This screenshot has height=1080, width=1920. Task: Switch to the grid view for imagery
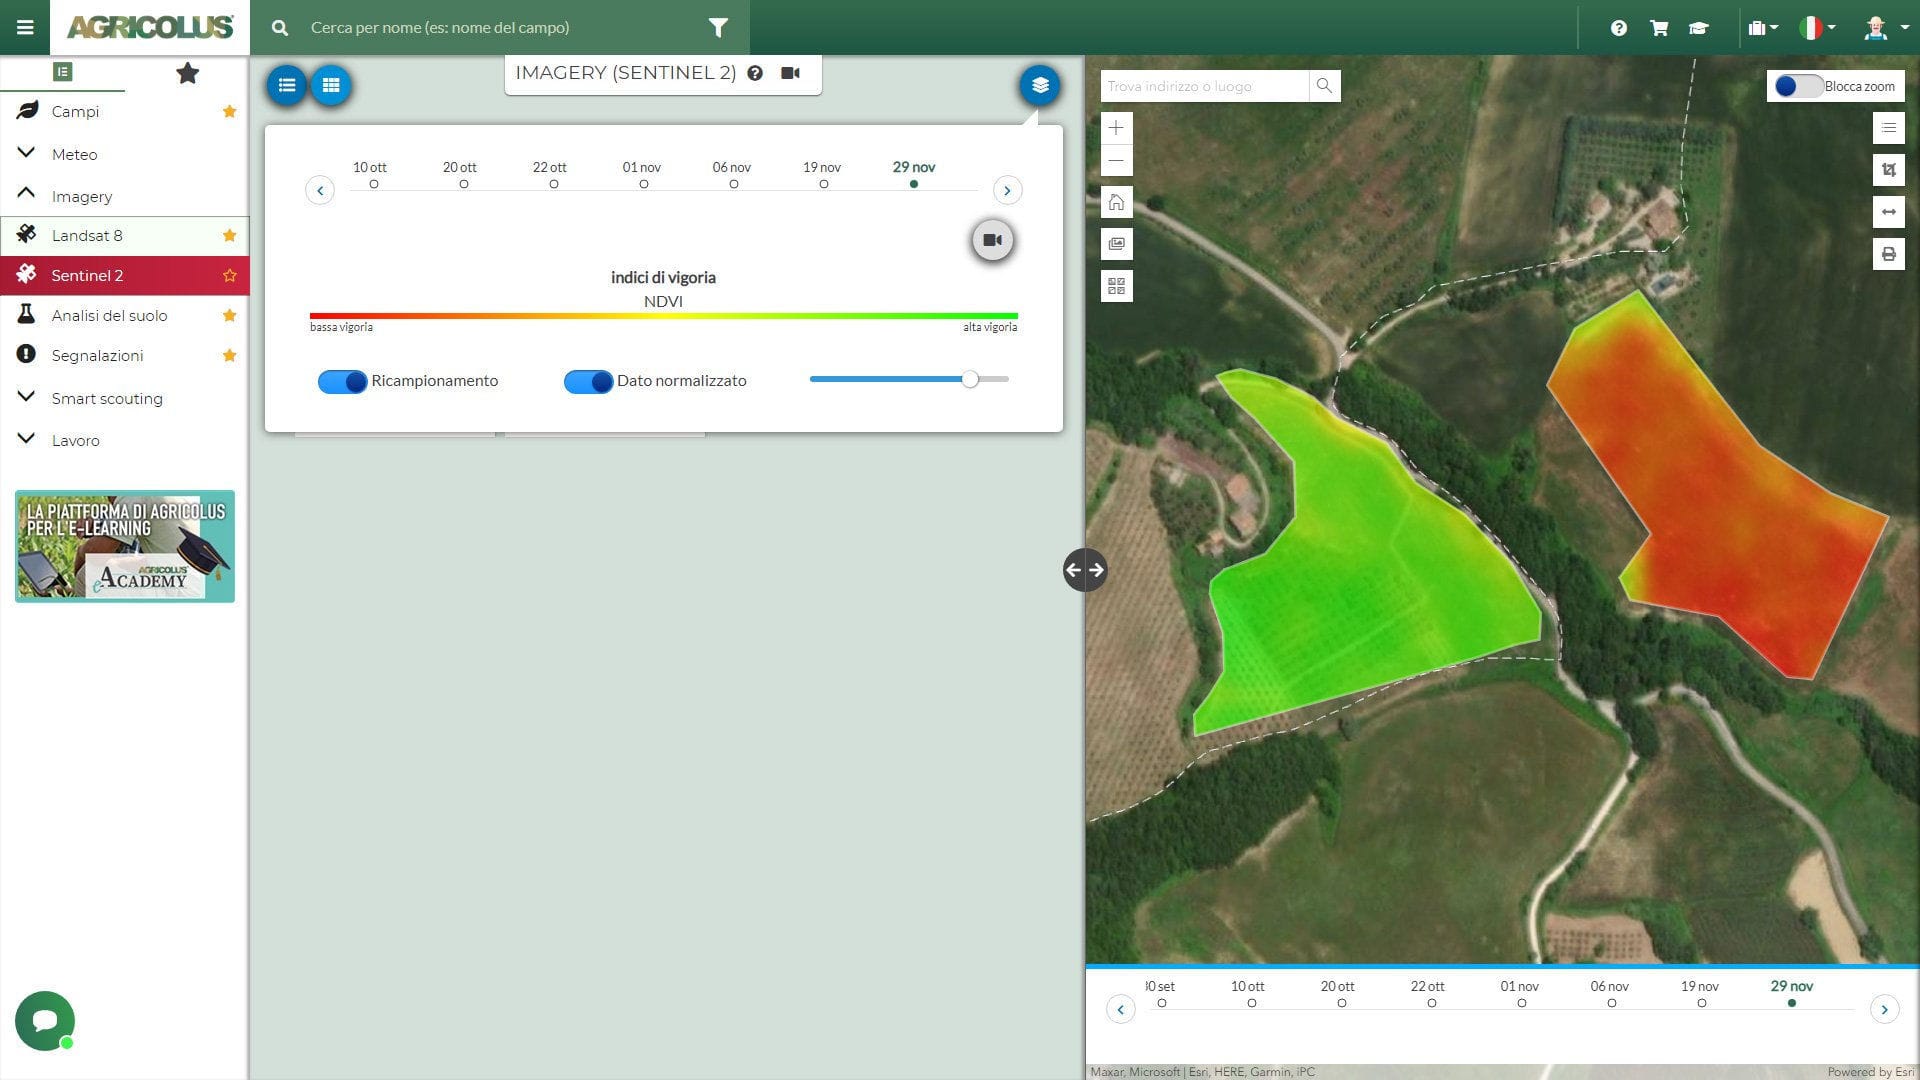pos(331,85)
